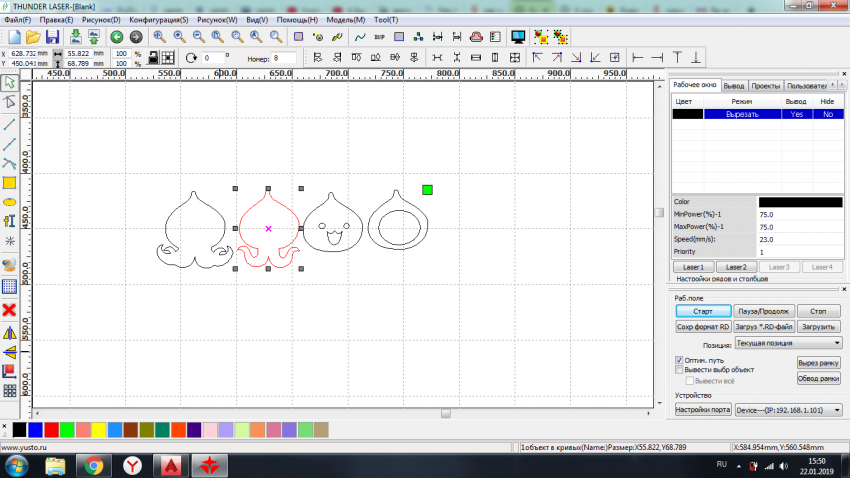Open the Конфигурация(S) menu
The height and width of the screenshot is (478, 850).
157,19
